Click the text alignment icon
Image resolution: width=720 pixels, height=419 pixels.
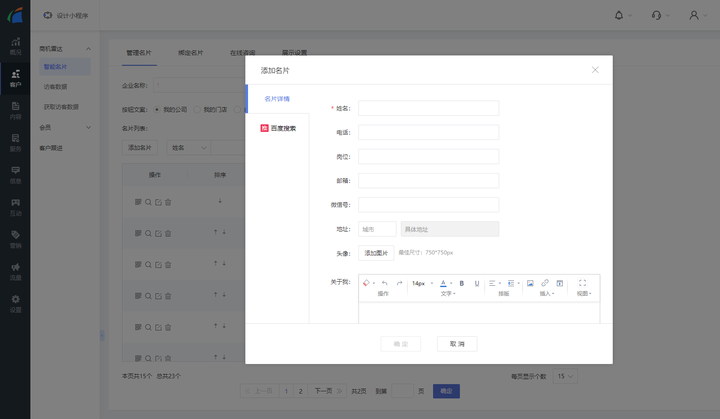coord(492,283)
